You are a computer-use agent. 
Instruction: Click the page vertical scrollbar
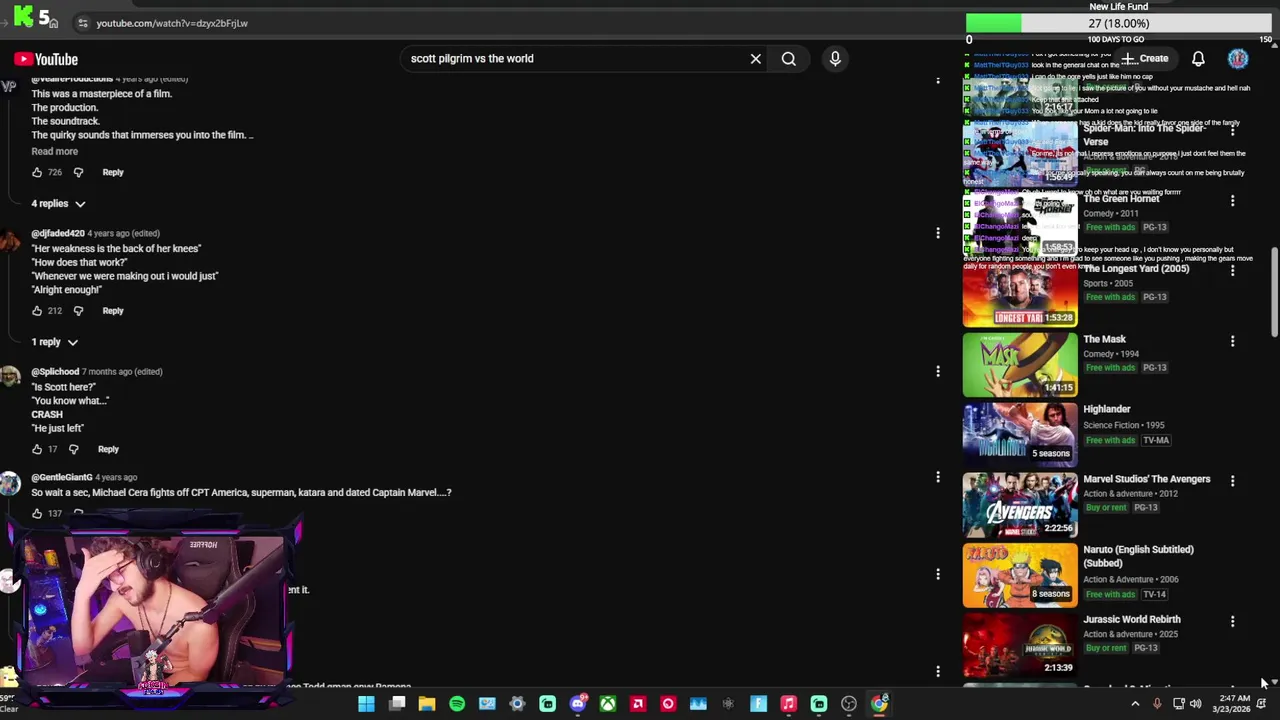1274,292
